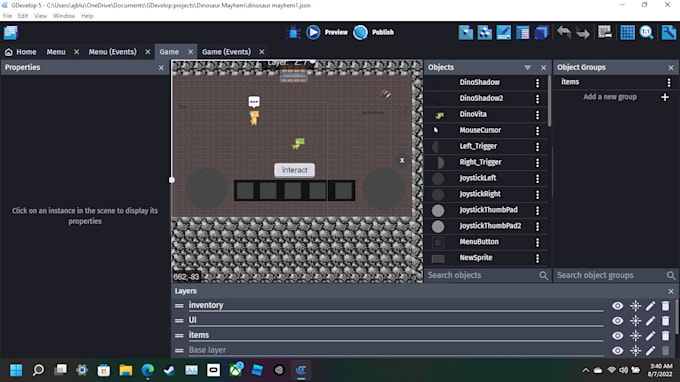Undo the last change

click(564, 33)
